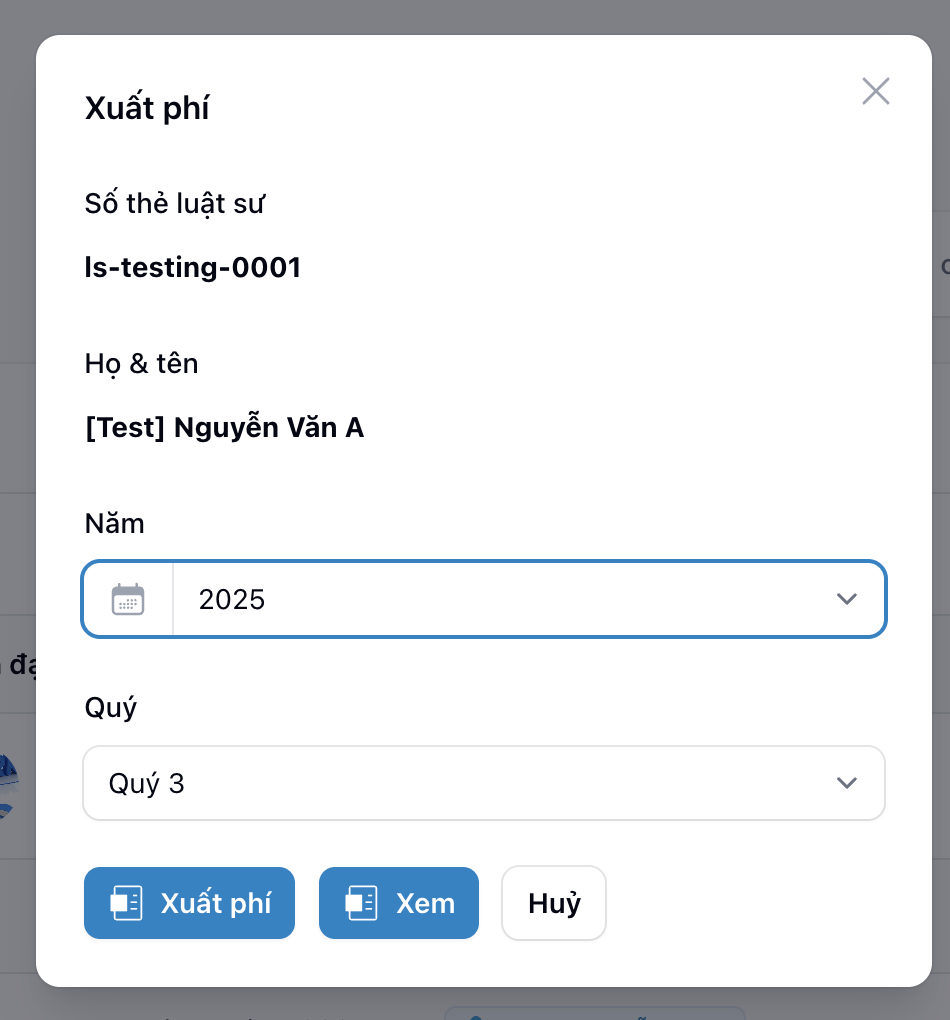Cancel with the Huỷ button
950x1020 pixels.
pos(554,903)
